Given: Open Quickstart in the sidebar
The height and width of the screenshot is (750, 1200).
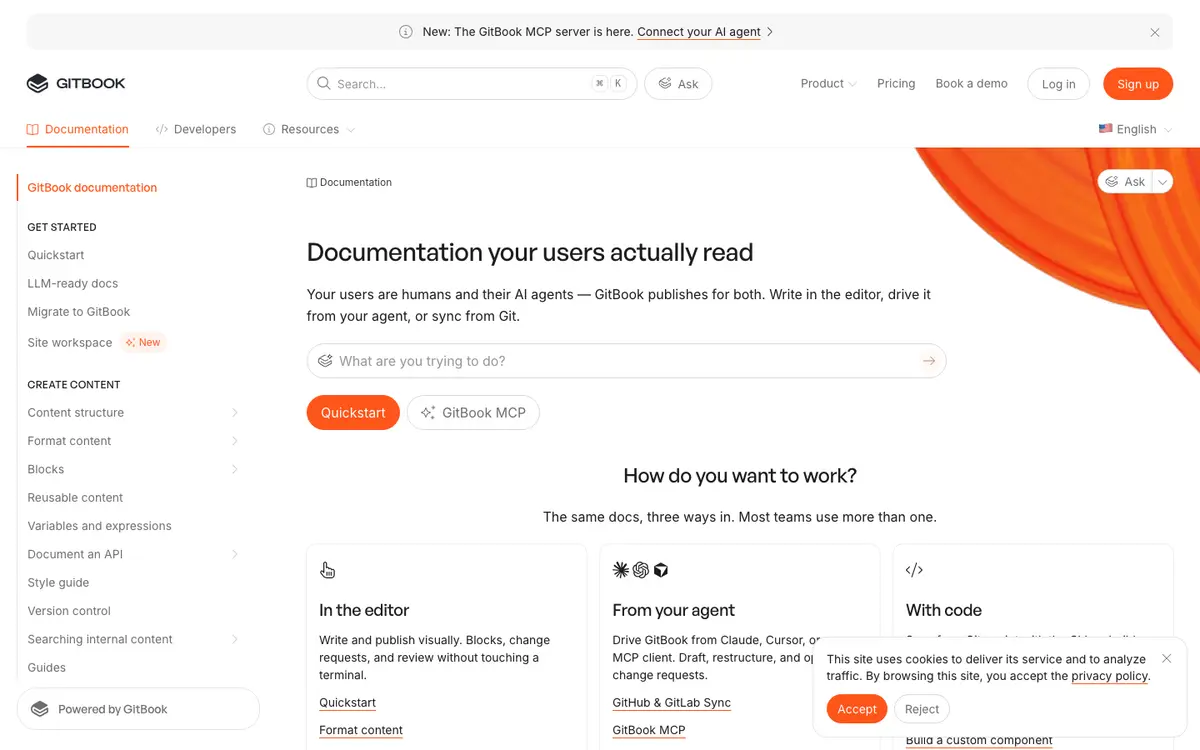Looking at the screenshot, I should [x=56, y=255].
